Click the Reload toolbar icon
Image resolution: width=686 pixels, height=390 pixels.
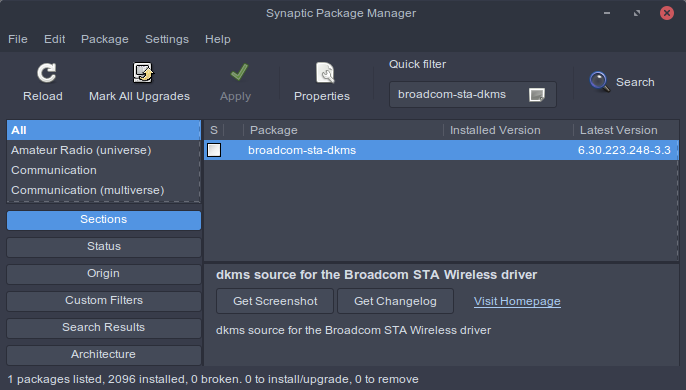46,73
